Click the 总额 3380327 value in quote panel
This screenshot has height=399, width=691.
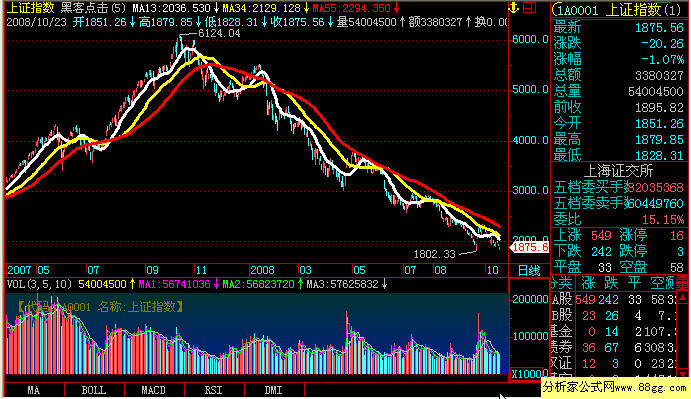659,76
